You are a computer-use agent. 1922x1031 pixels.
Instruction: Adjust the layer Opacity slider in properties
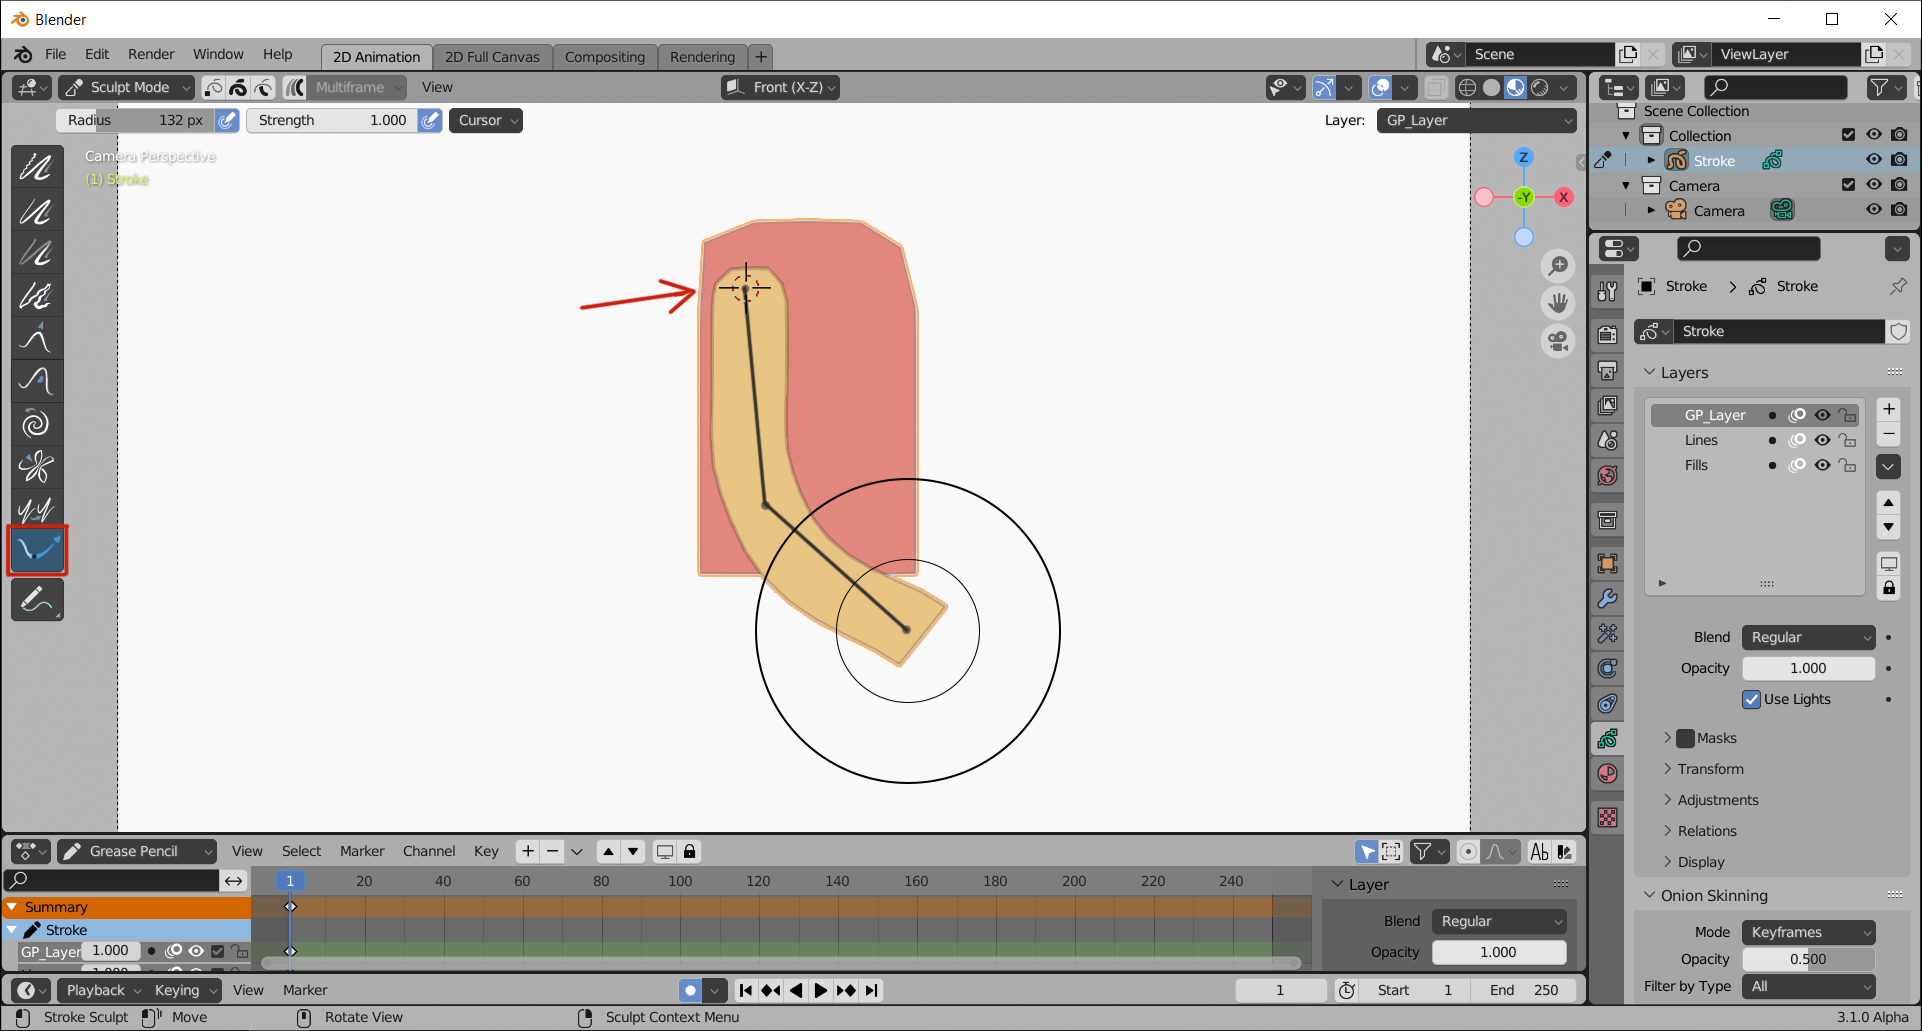tap(1808, 668)
